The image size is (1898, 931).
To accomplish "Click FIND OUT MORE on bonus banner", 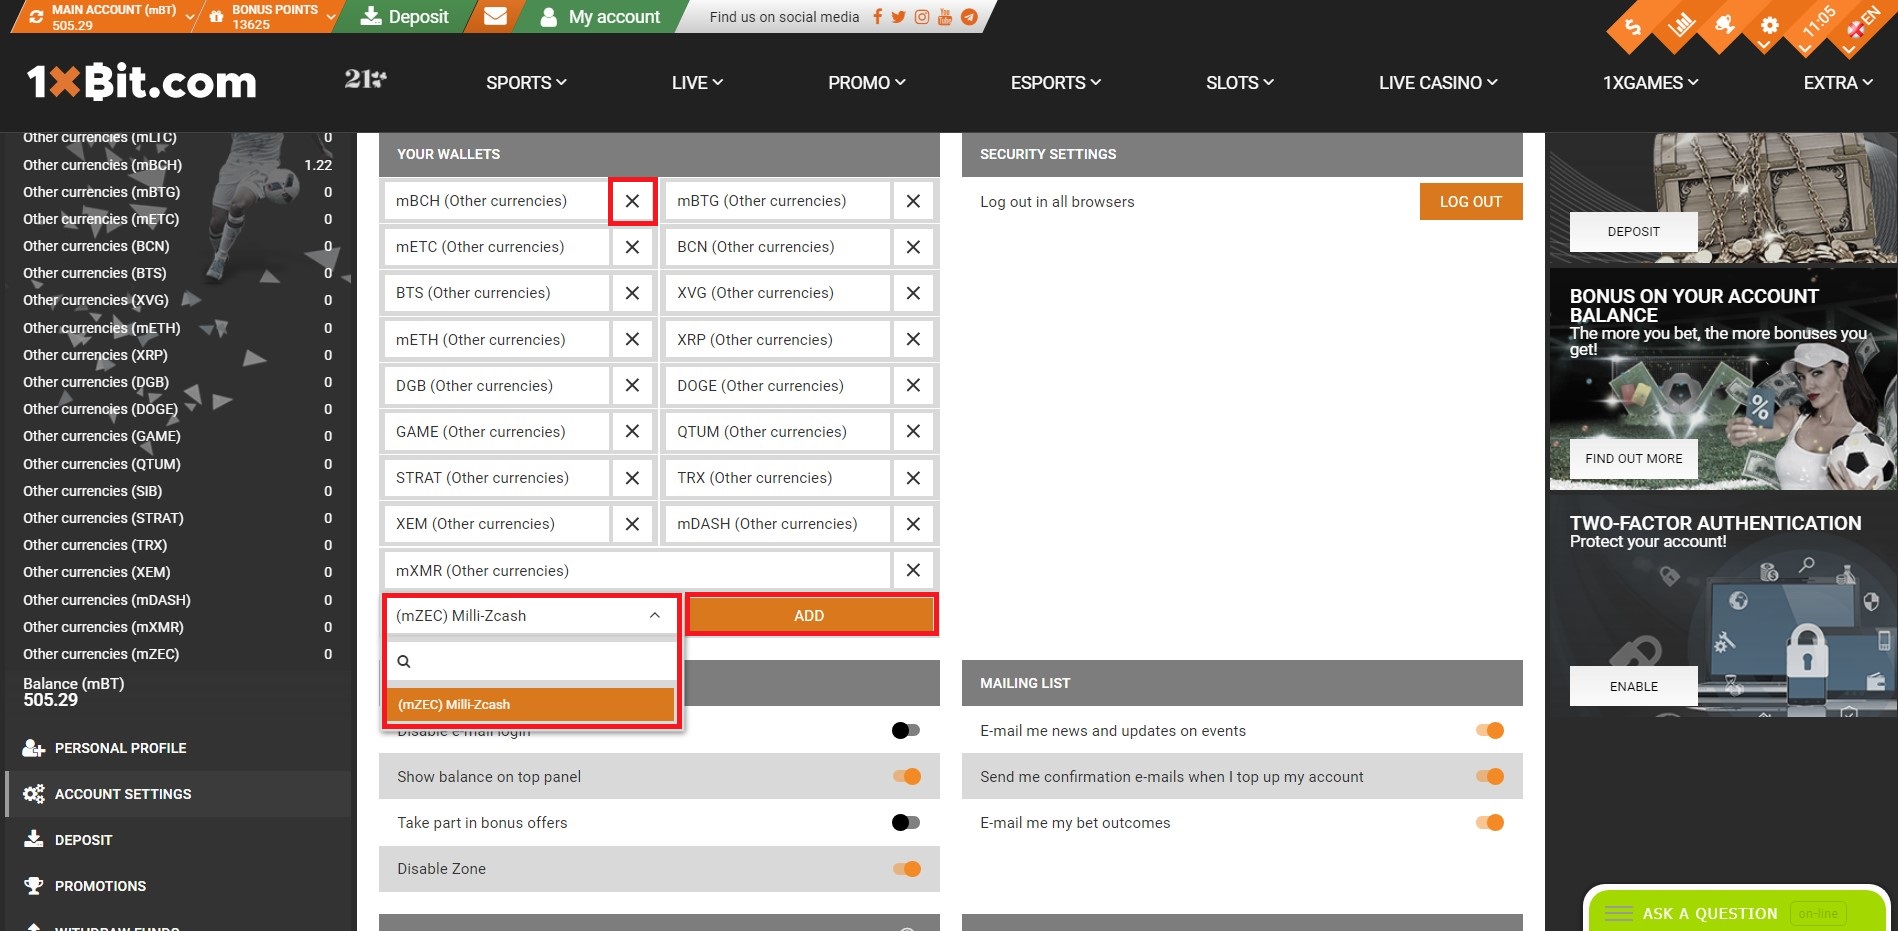I will click(x=1633, y=459).
